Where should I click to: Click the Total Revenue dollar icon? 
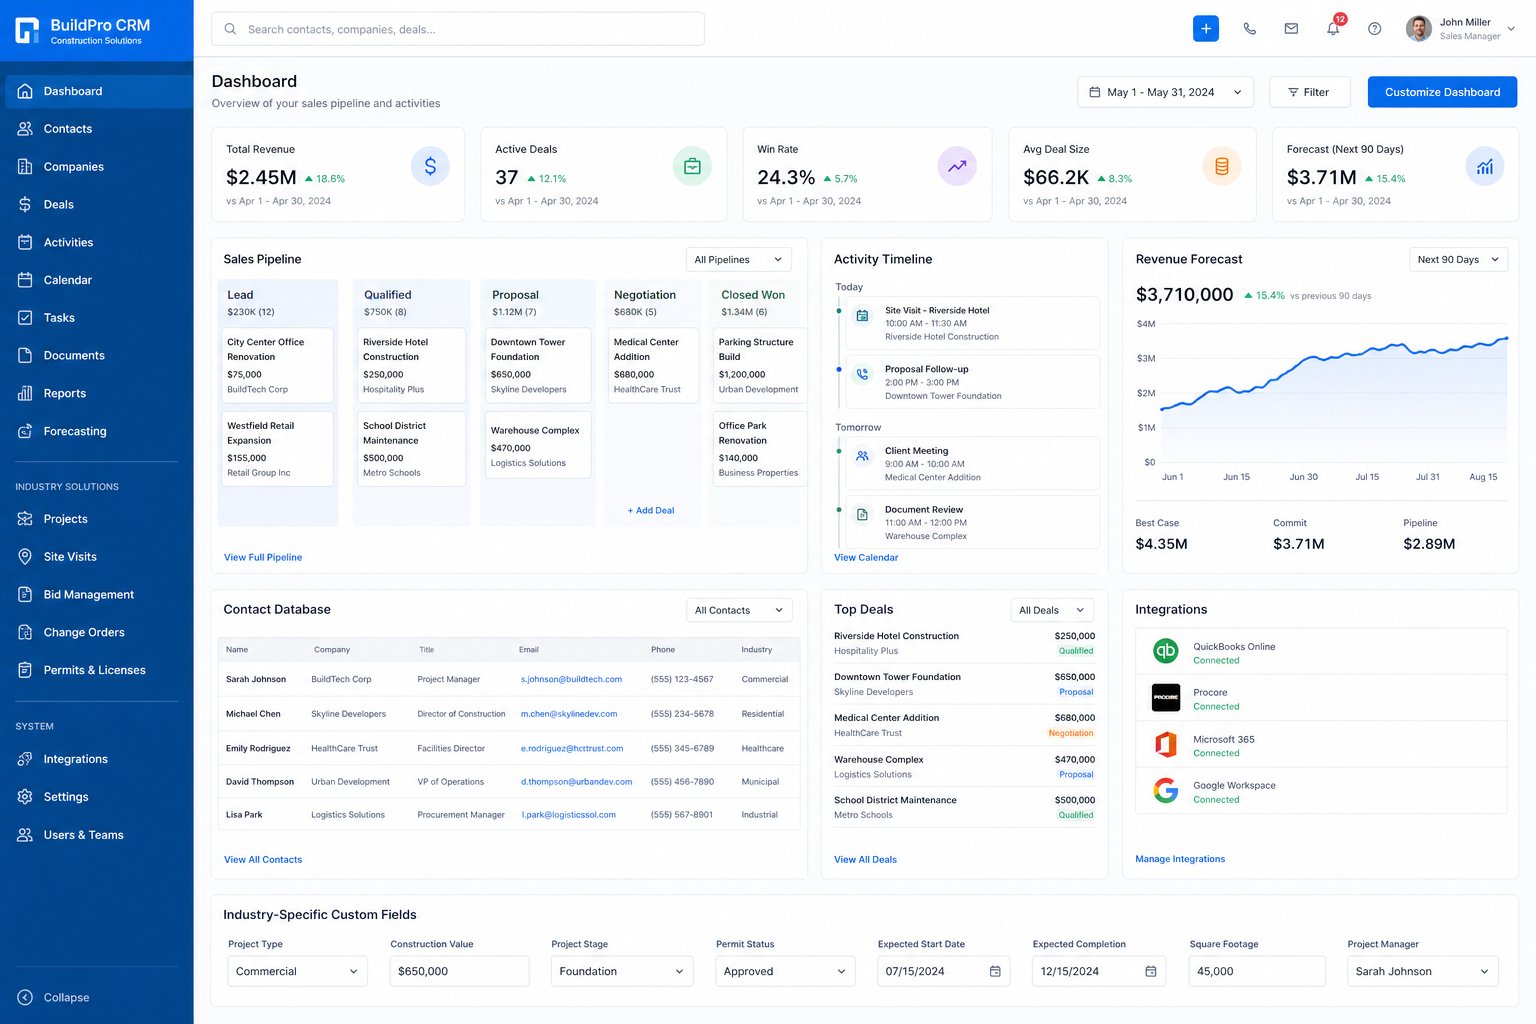click(430, 166)
